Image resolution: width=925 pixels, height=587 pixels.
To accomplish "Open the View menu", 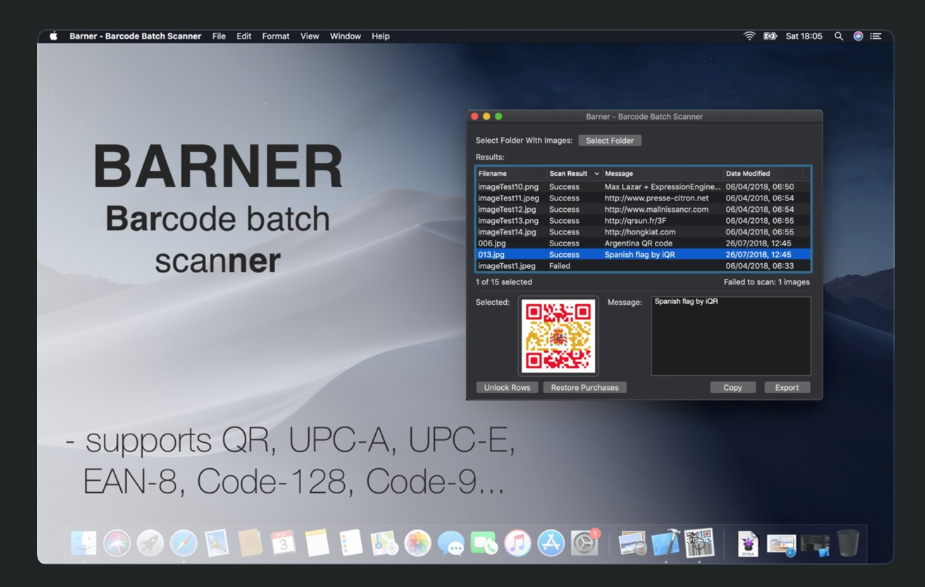I will (x=310, y=36).
